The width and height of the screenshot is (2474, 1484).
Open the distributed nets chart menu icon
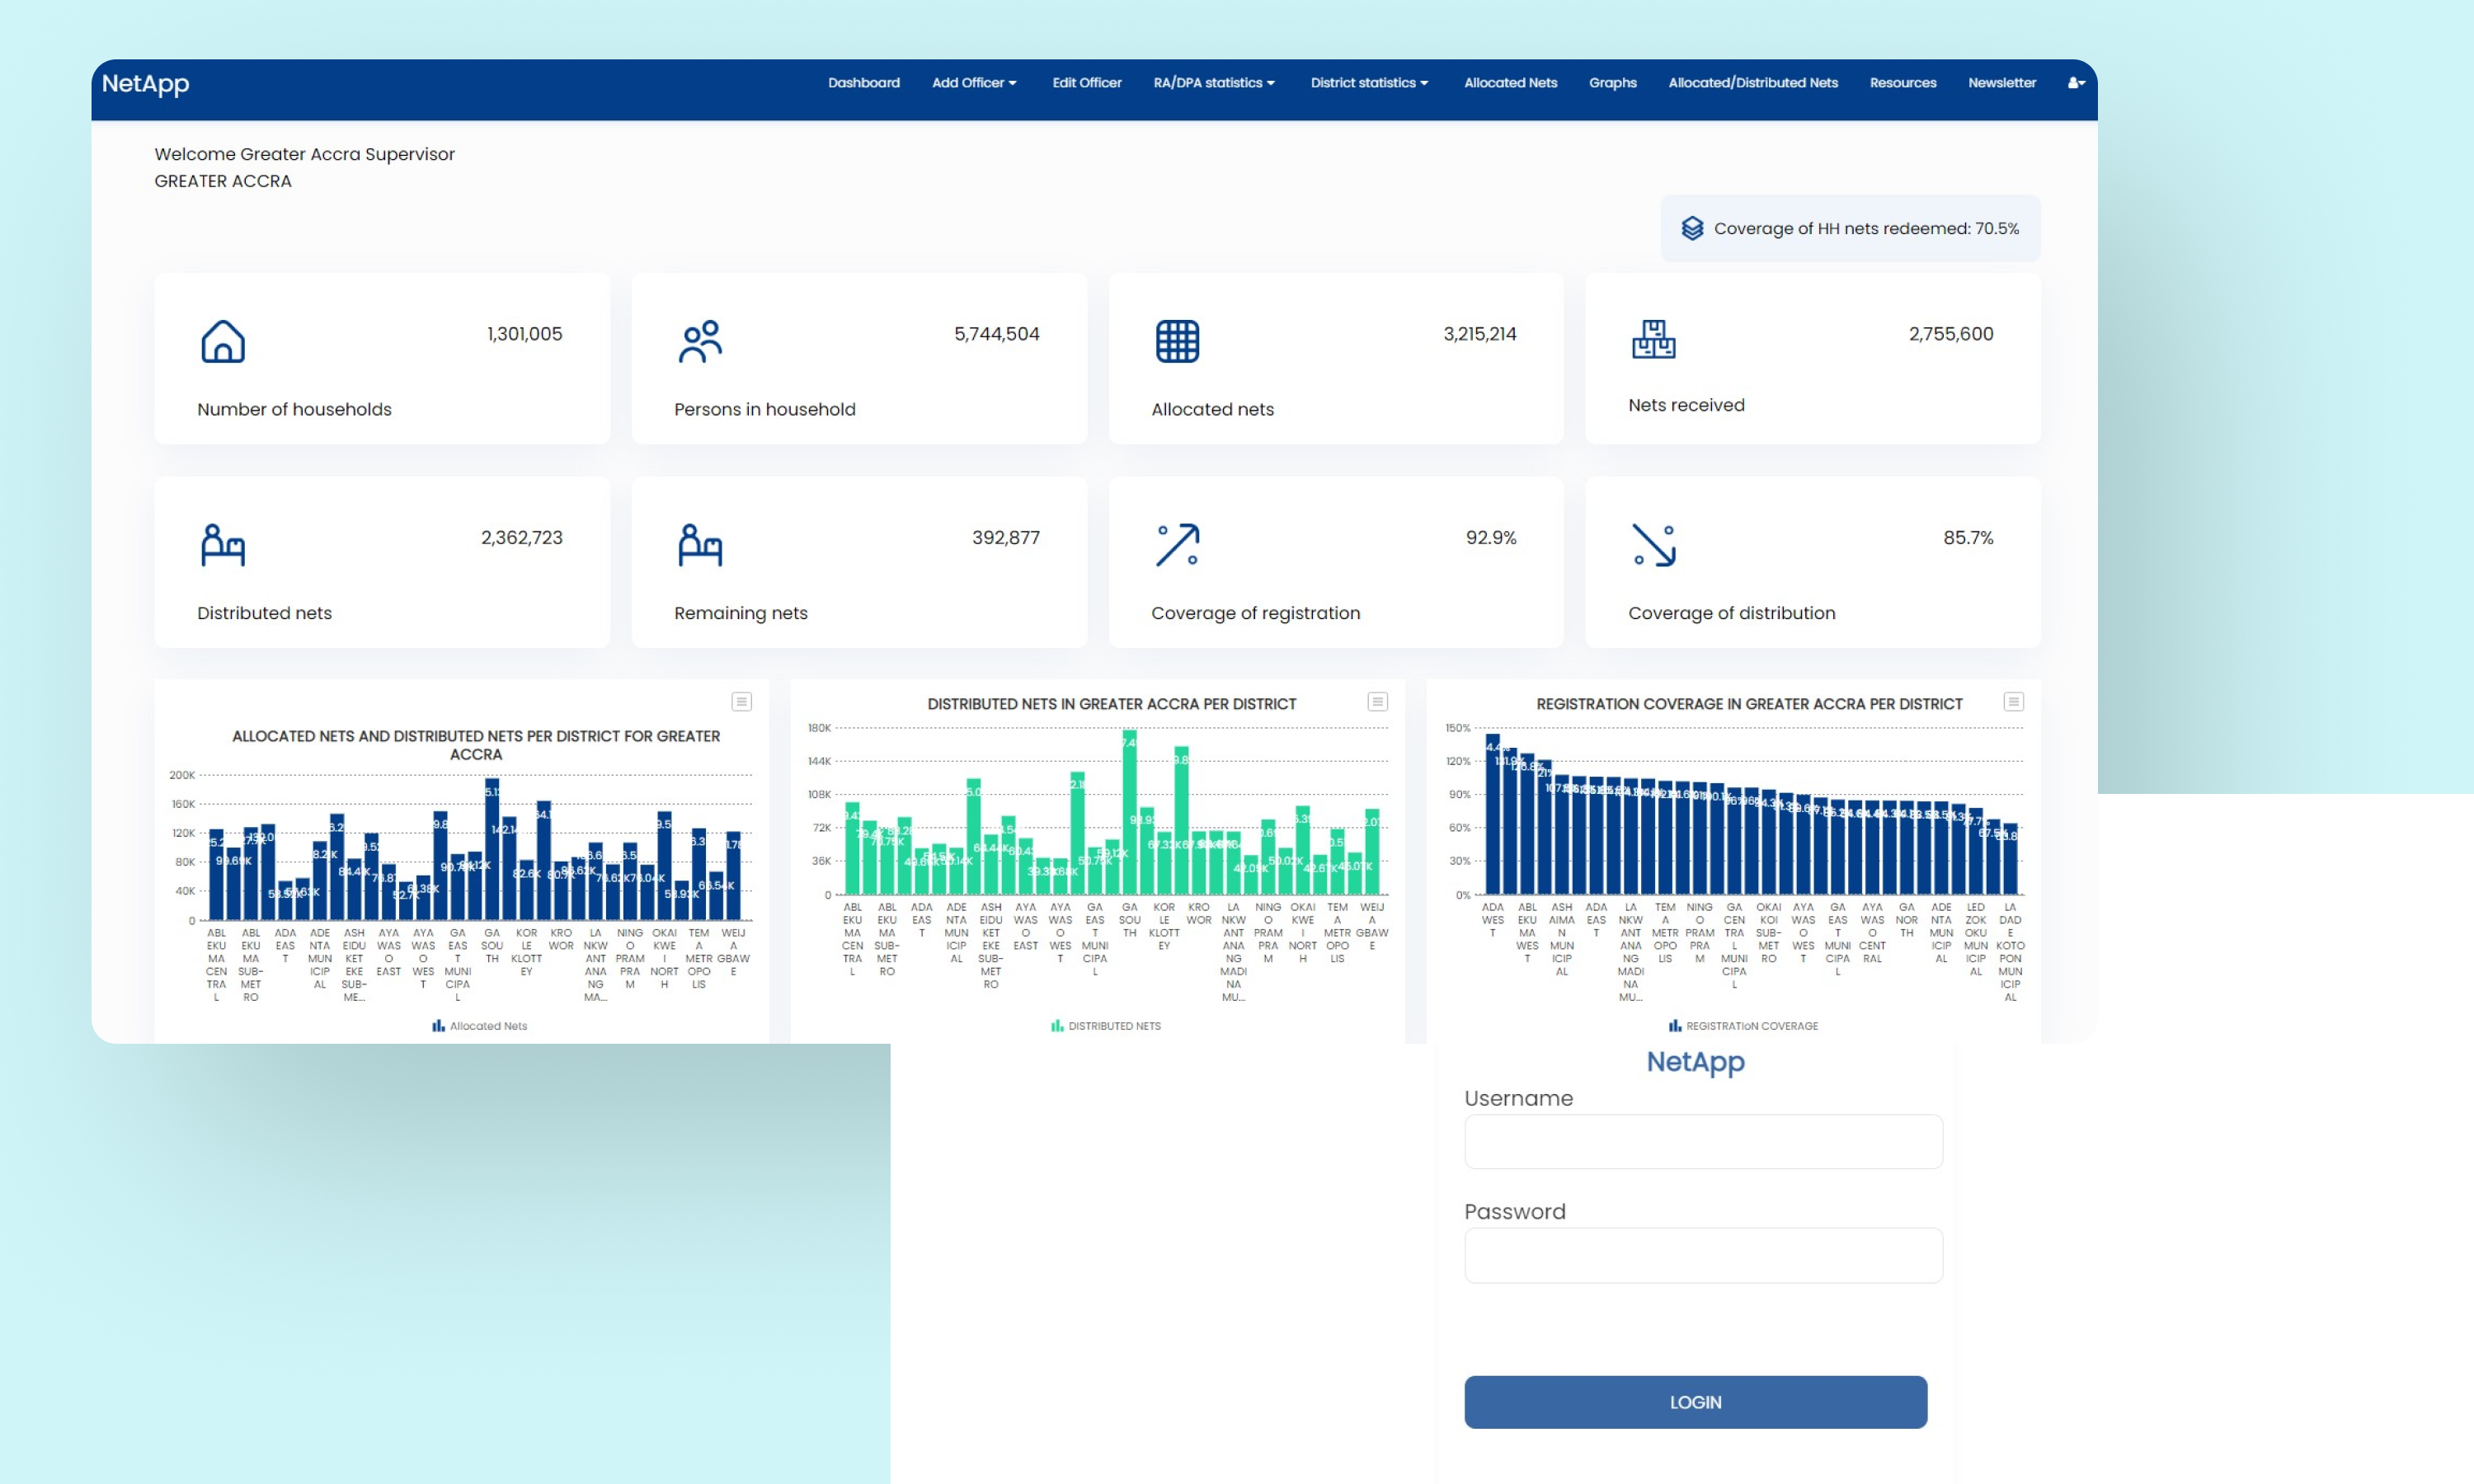coord(1377,702)
